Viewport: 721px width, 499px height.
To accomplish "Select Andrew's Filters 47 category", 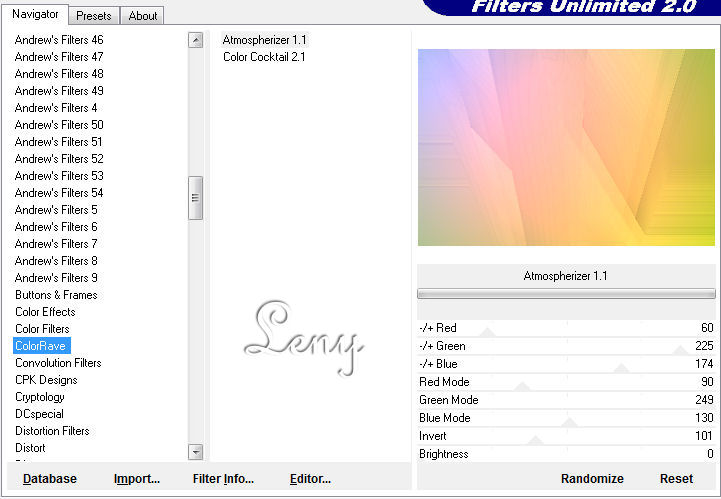I will tap(59, 57).
